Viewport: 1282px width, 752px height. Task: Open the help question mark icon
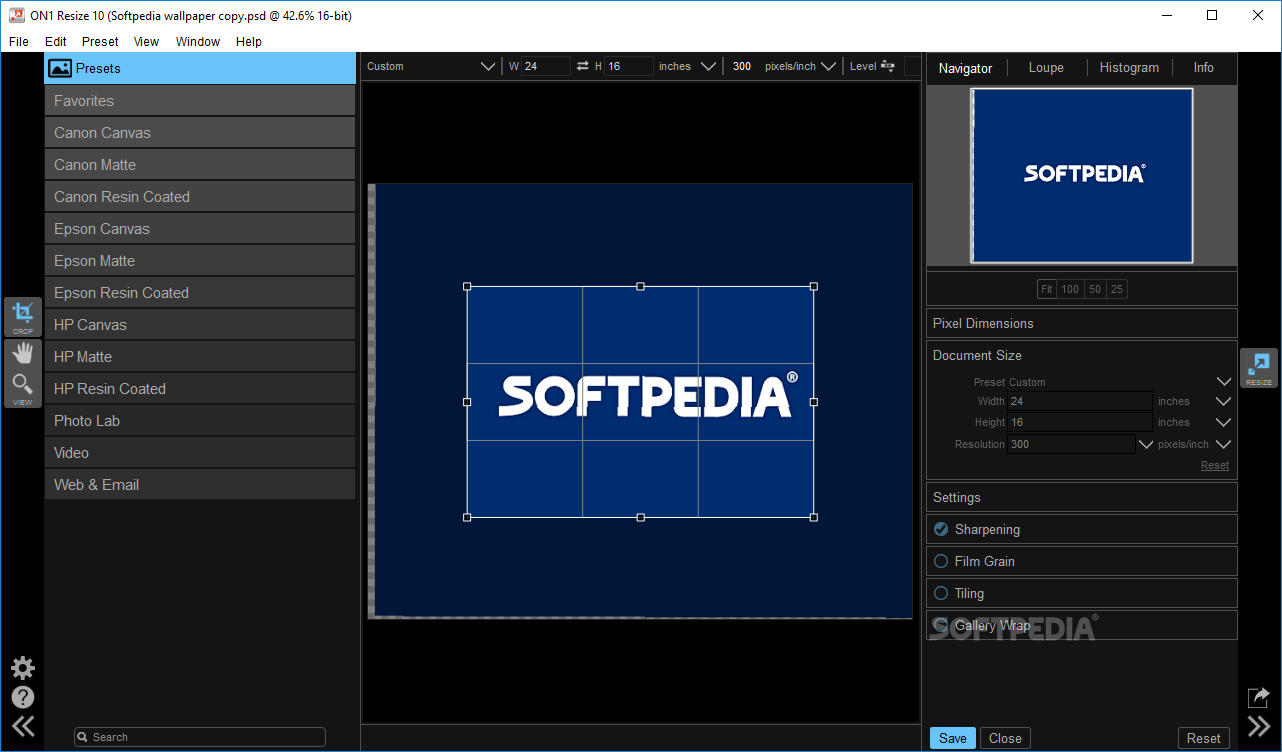22,697
